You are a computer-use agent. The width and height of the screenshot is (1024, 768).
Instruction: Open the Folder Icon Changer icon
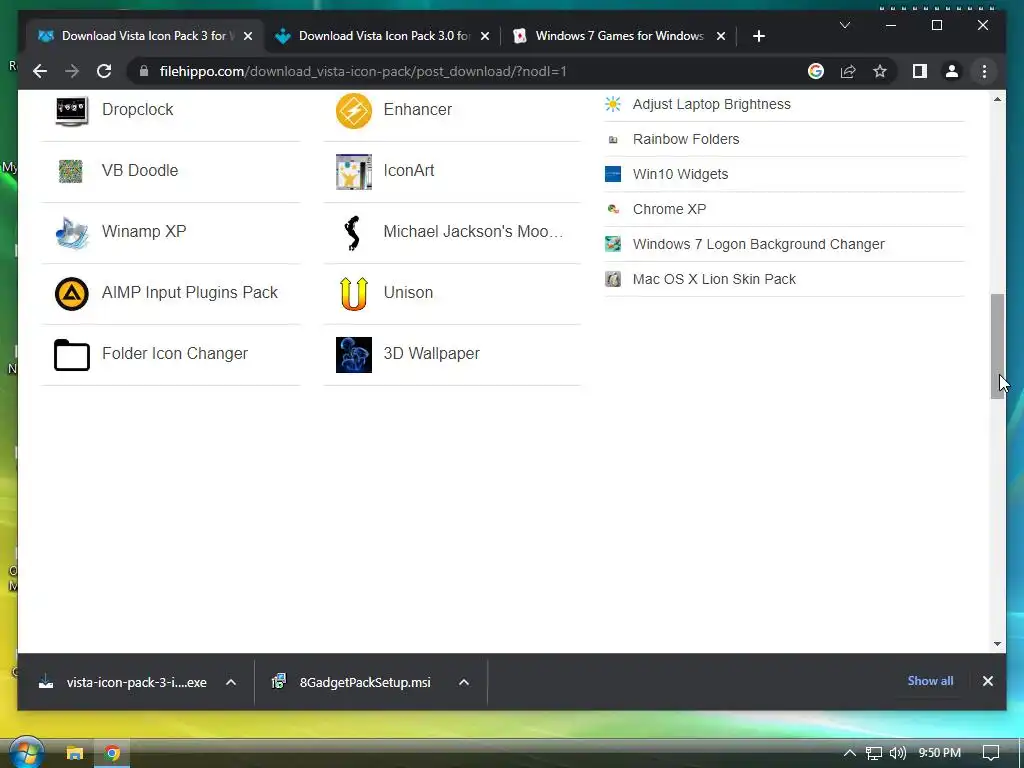tap(71, 355)
